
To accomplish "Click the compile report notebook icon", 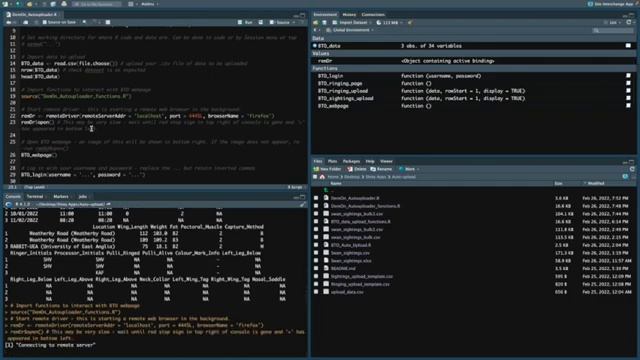I will [108, 22].
